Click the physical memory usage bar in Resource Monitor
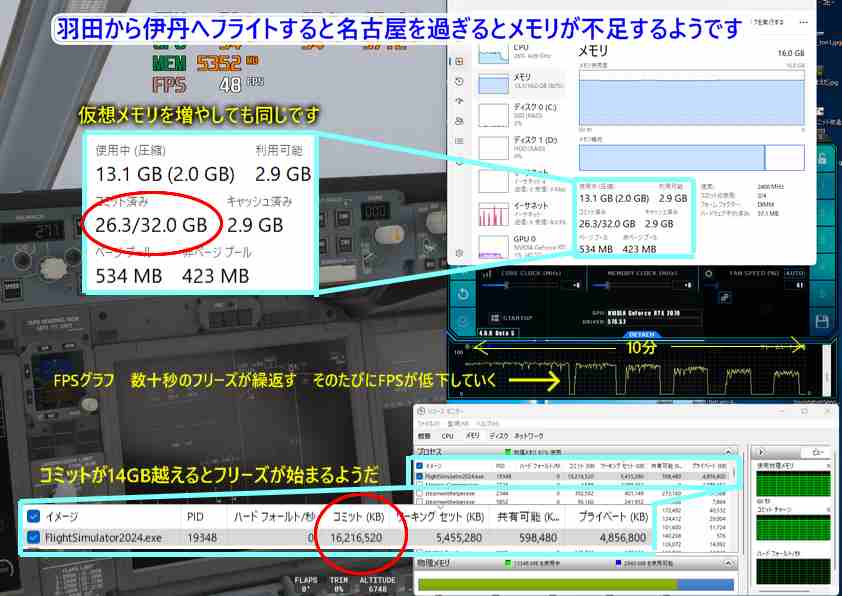The height and width of the screenshot is (596, 842). tap(576, 584)
